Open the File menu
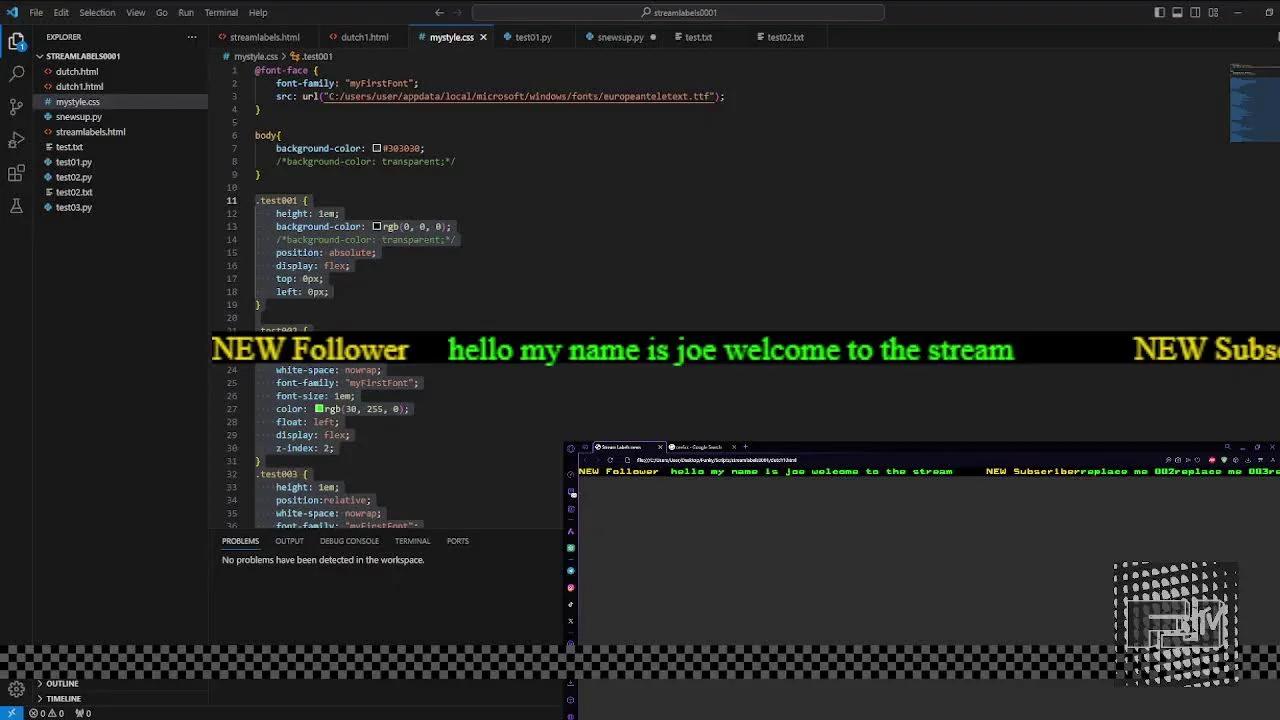 [36, 12]
